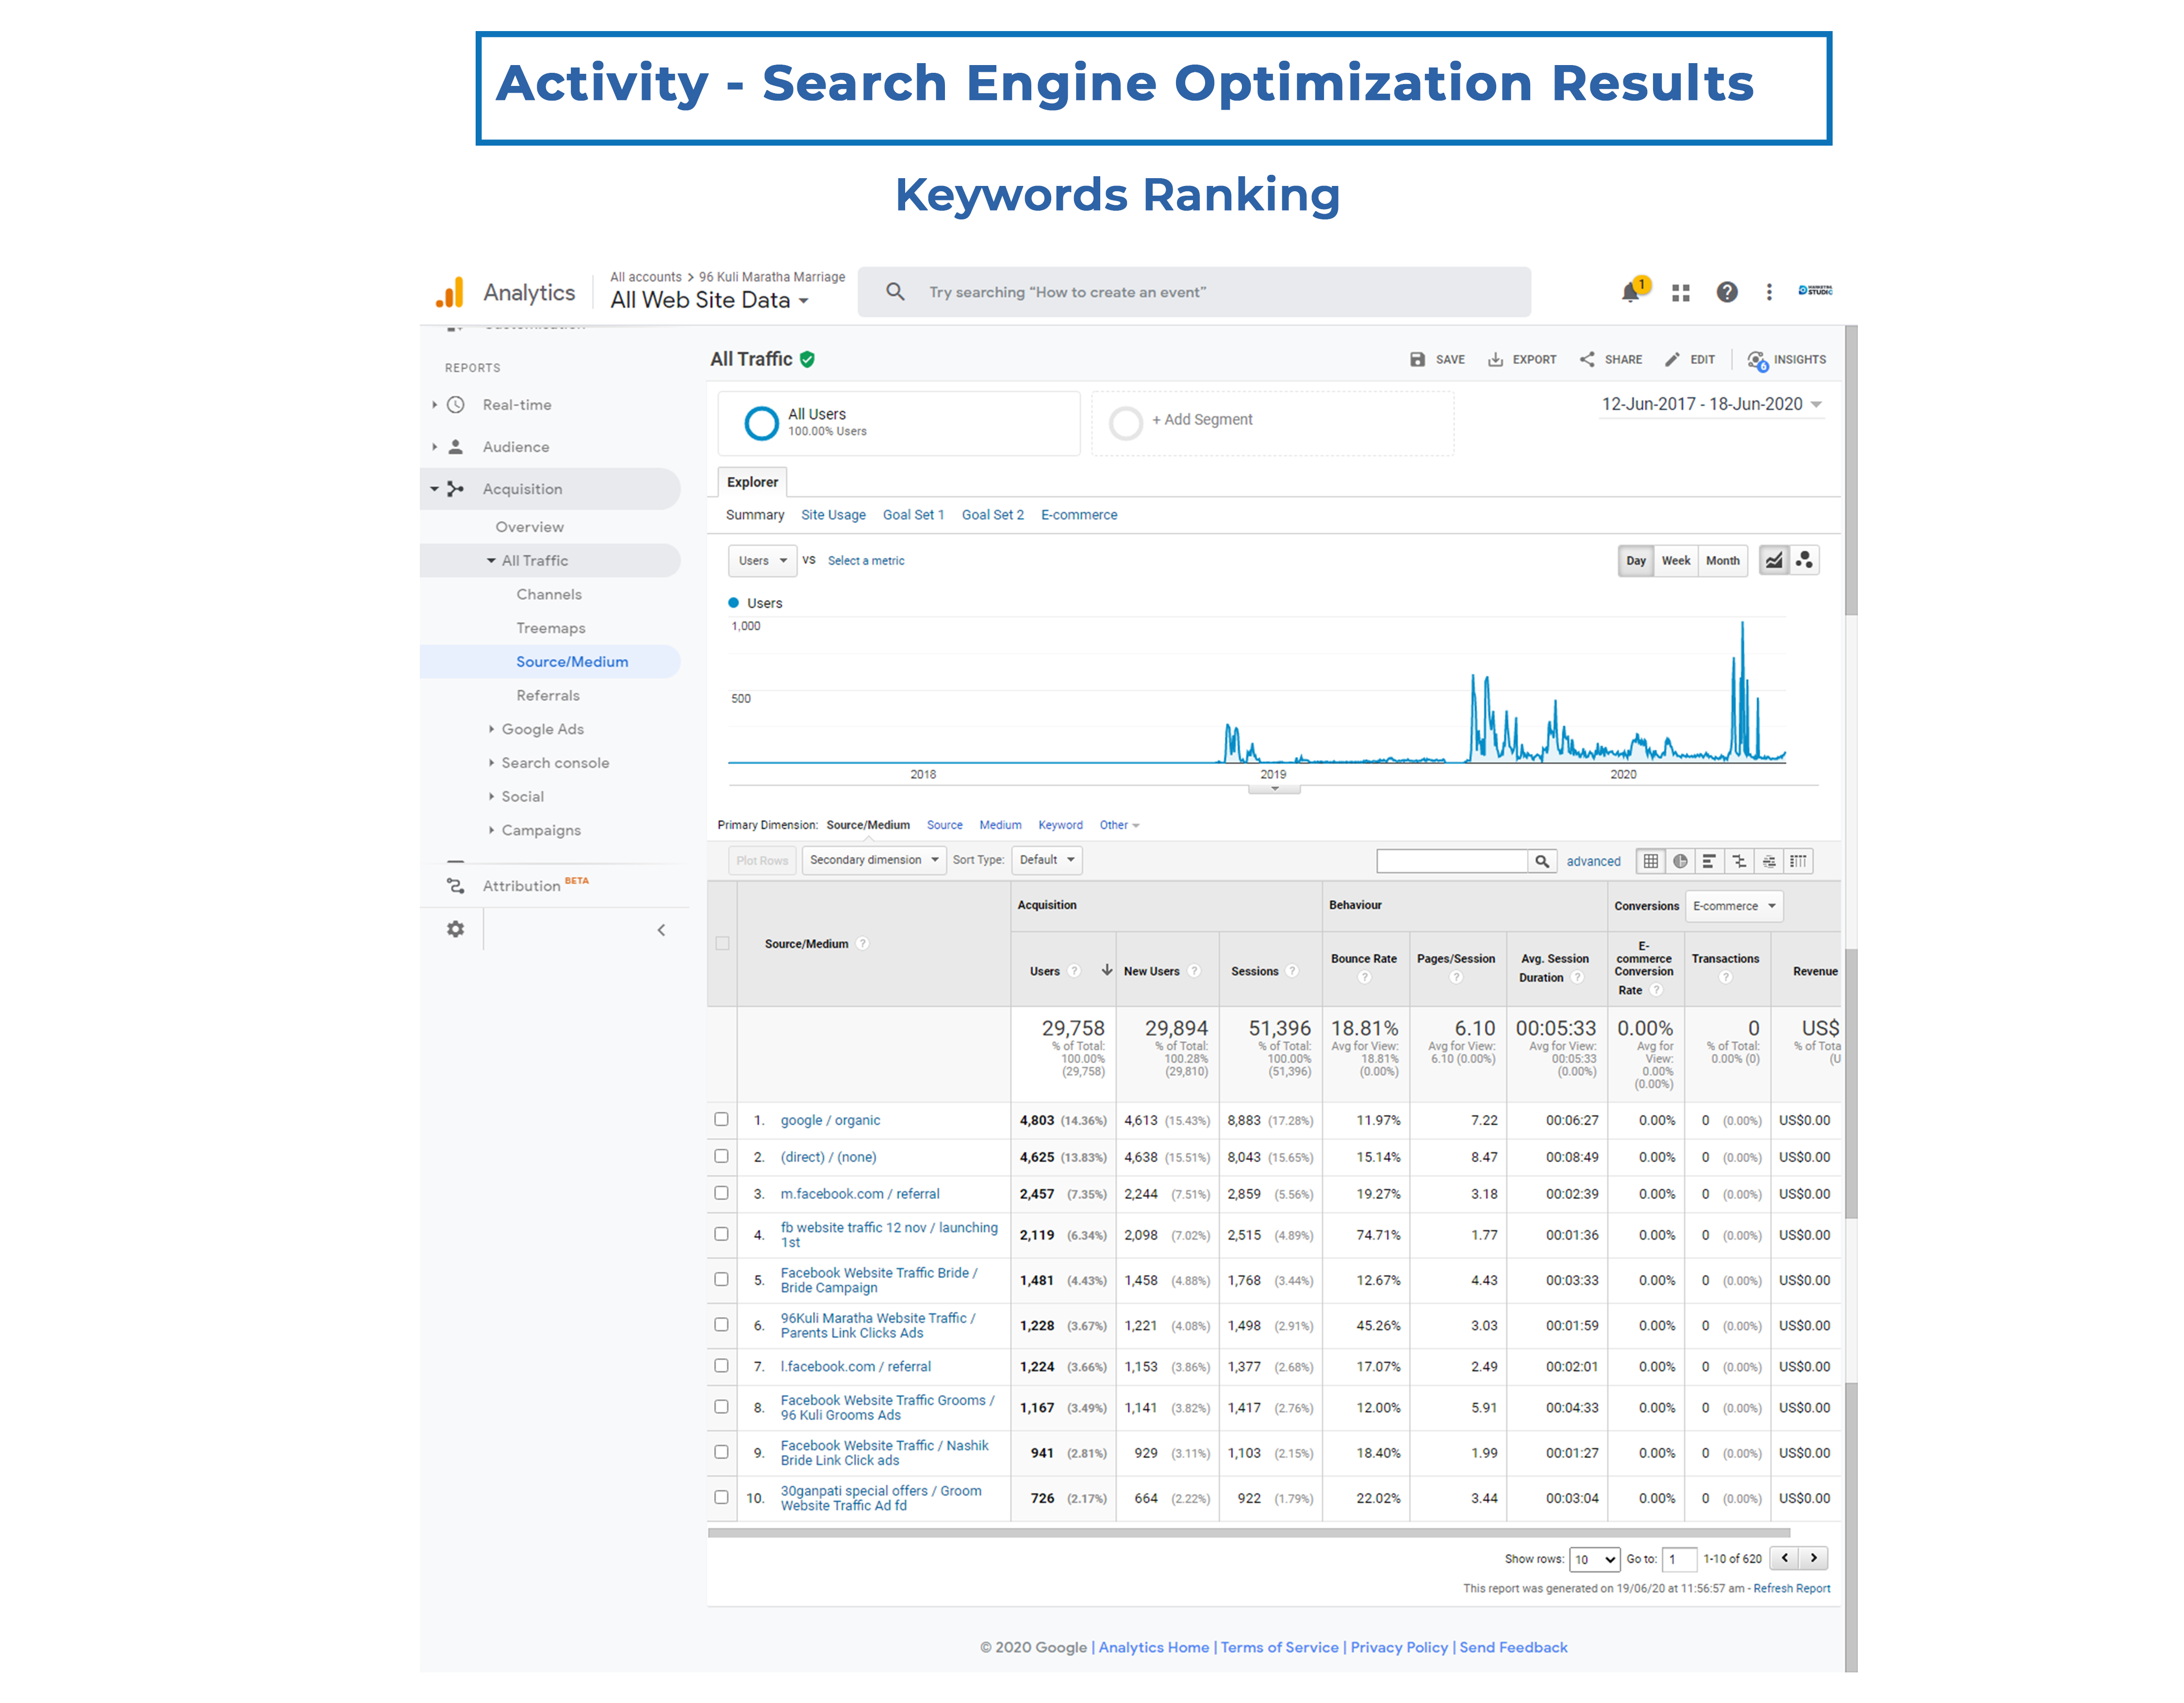
Task: Open the Show rows dropdown
Action: 1594,1559
